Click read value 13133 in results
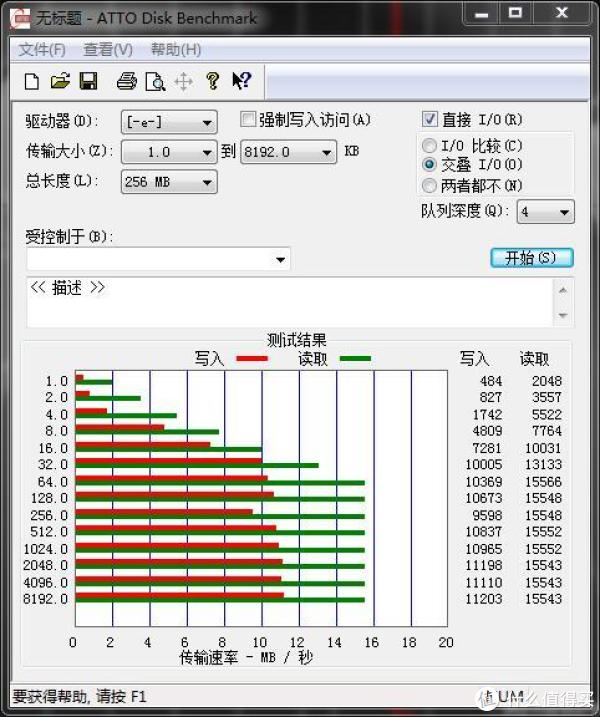This screenshot has height=717, width=600. [x=543, y=464]
